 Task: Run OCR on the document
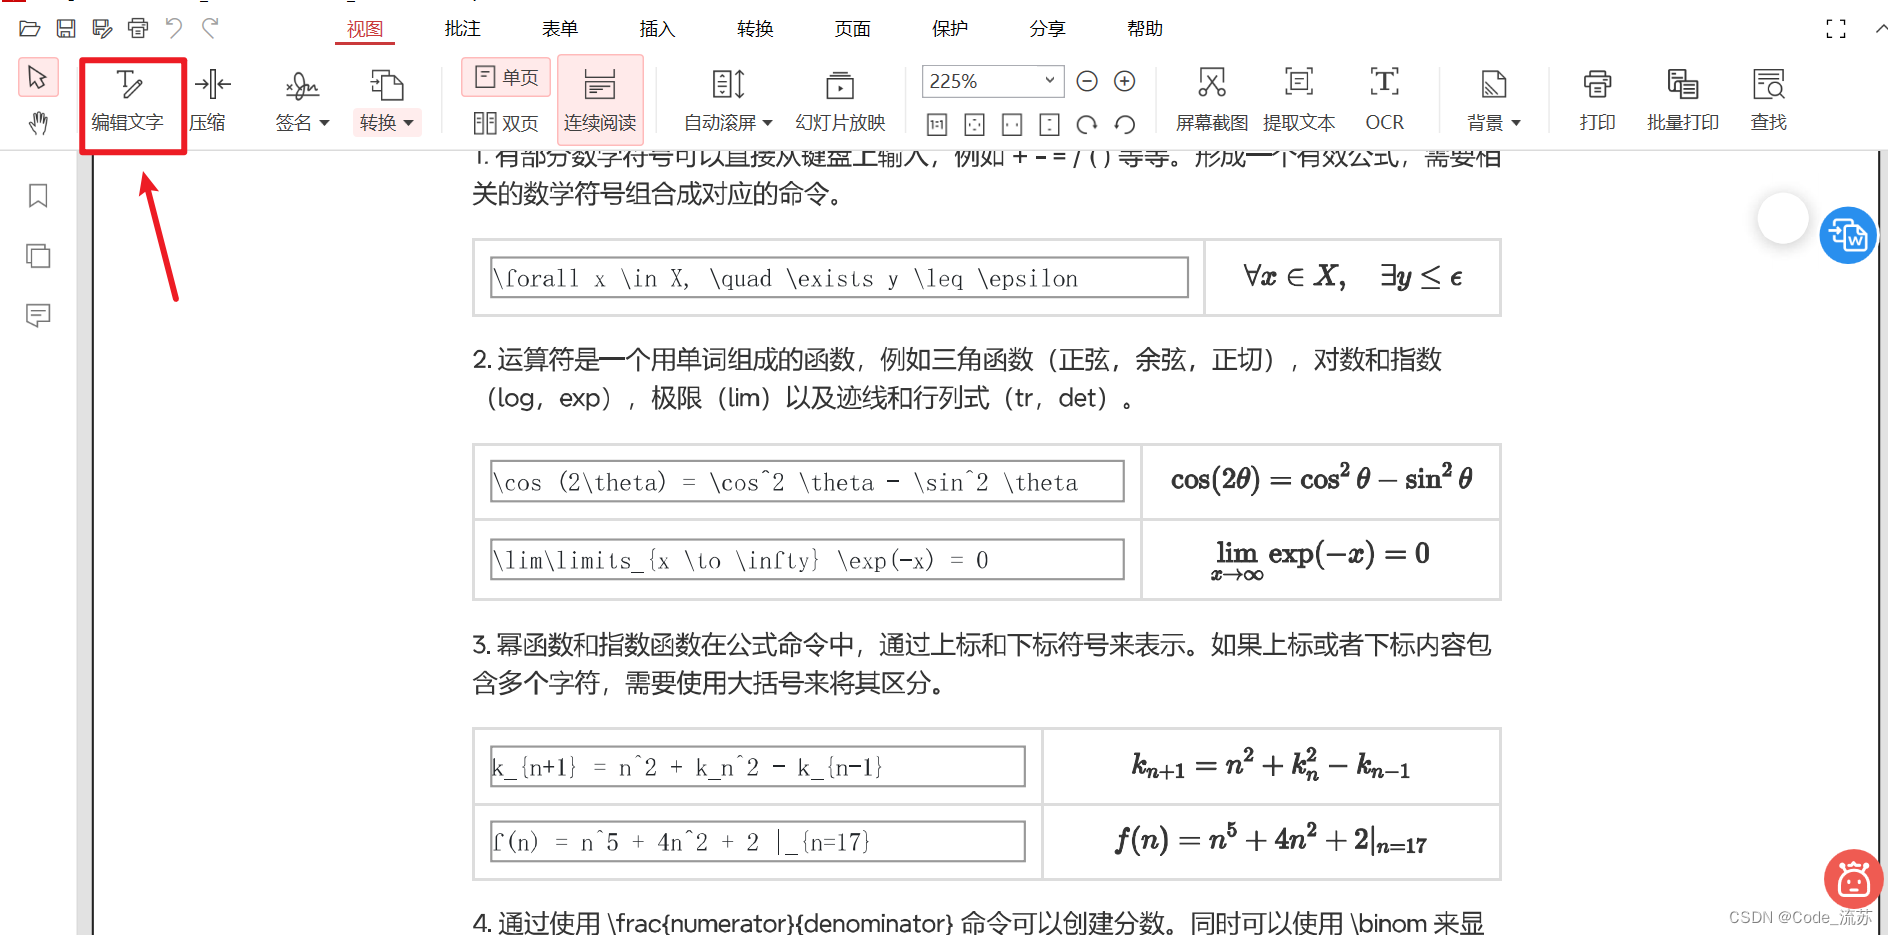[x=1384, y=98]
